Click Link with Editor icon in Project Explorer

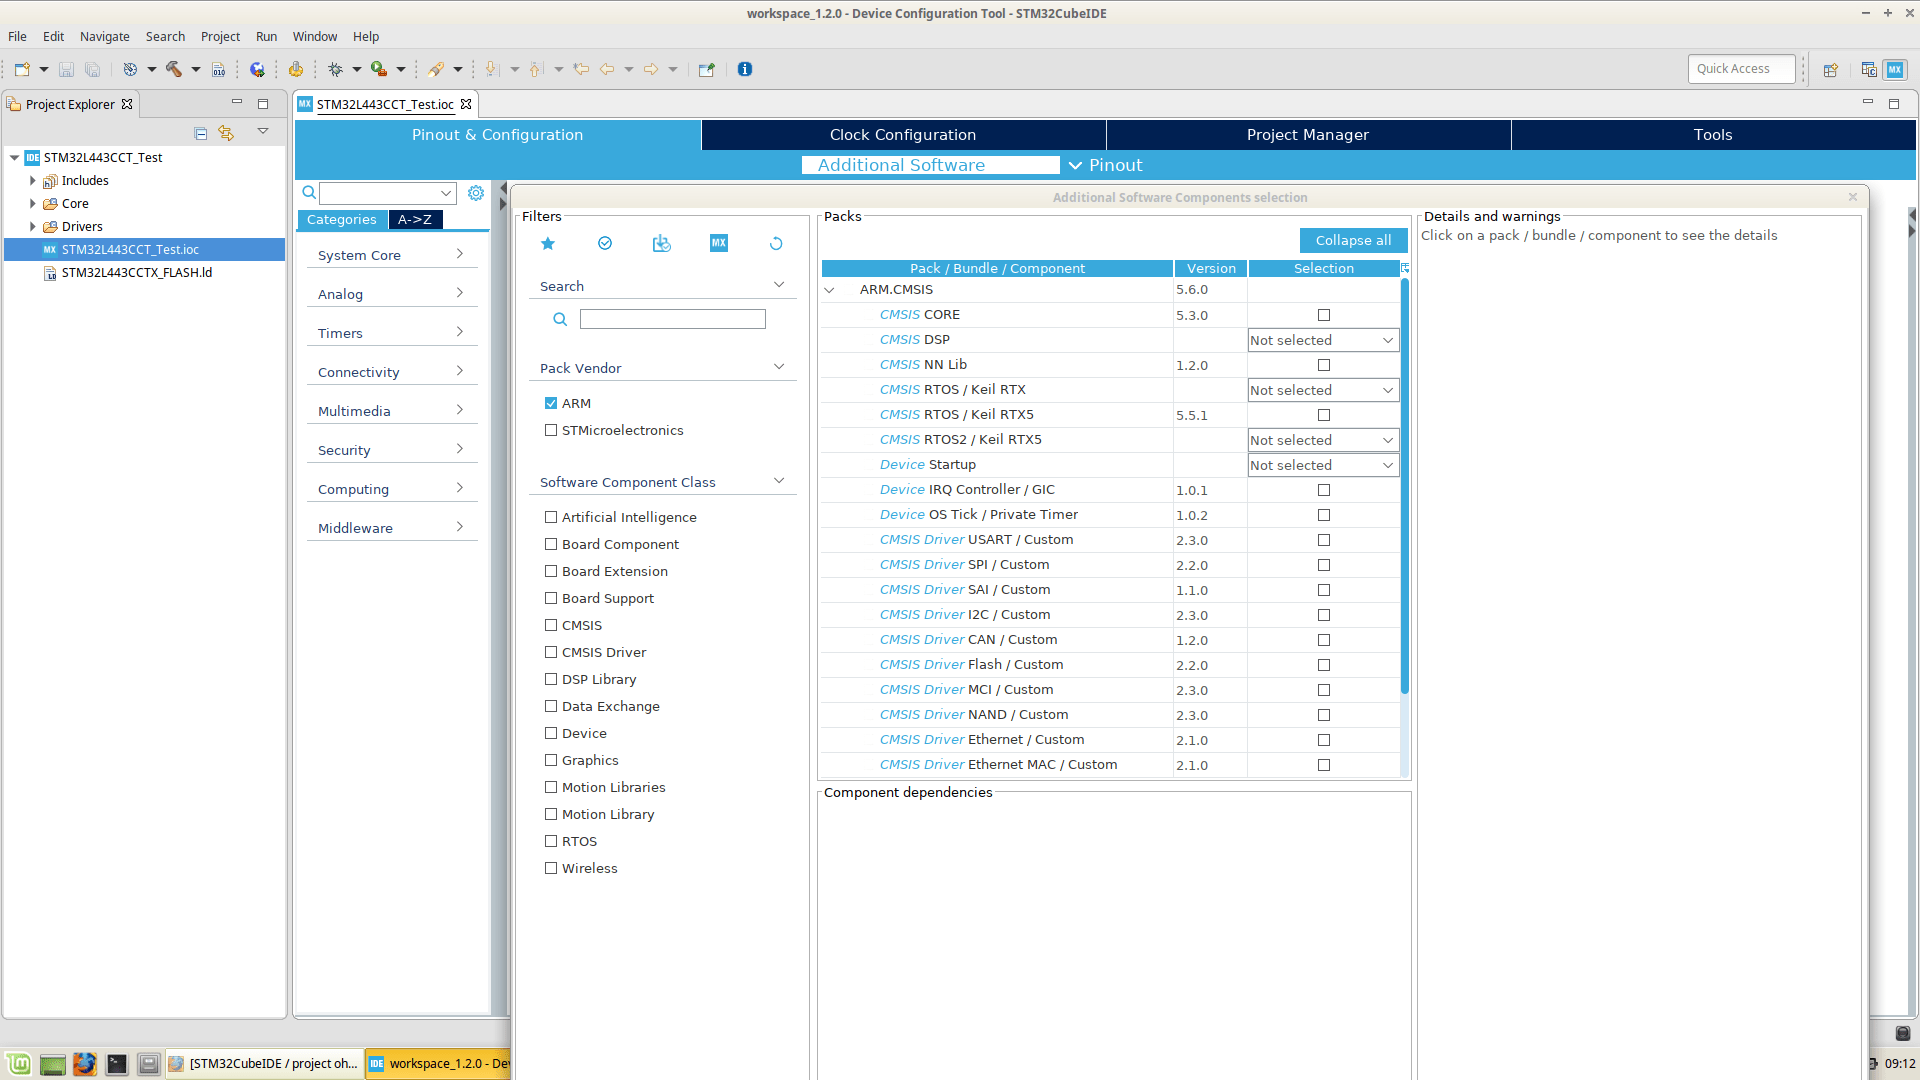click(x=226, y=133)
